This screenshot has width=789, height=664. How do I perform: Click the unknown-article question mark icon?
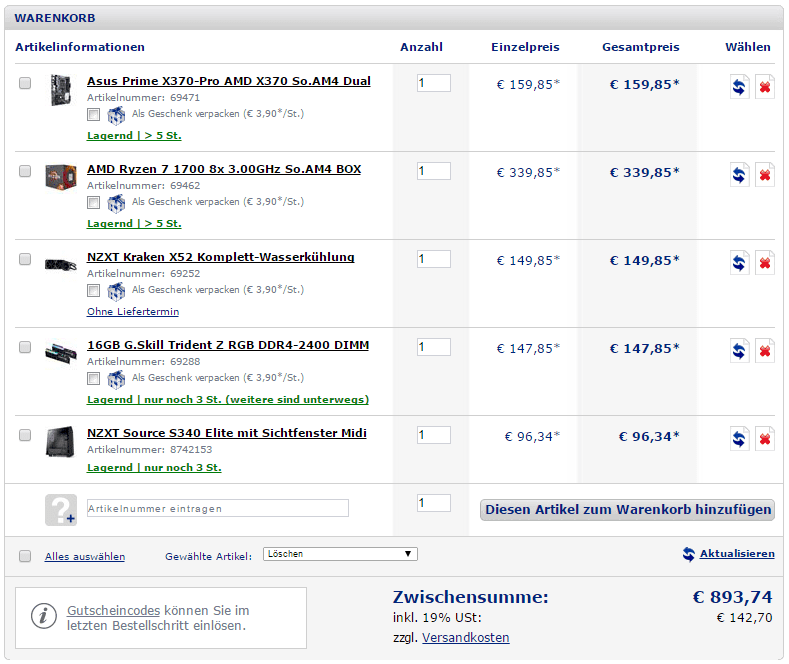coord(60,509)
